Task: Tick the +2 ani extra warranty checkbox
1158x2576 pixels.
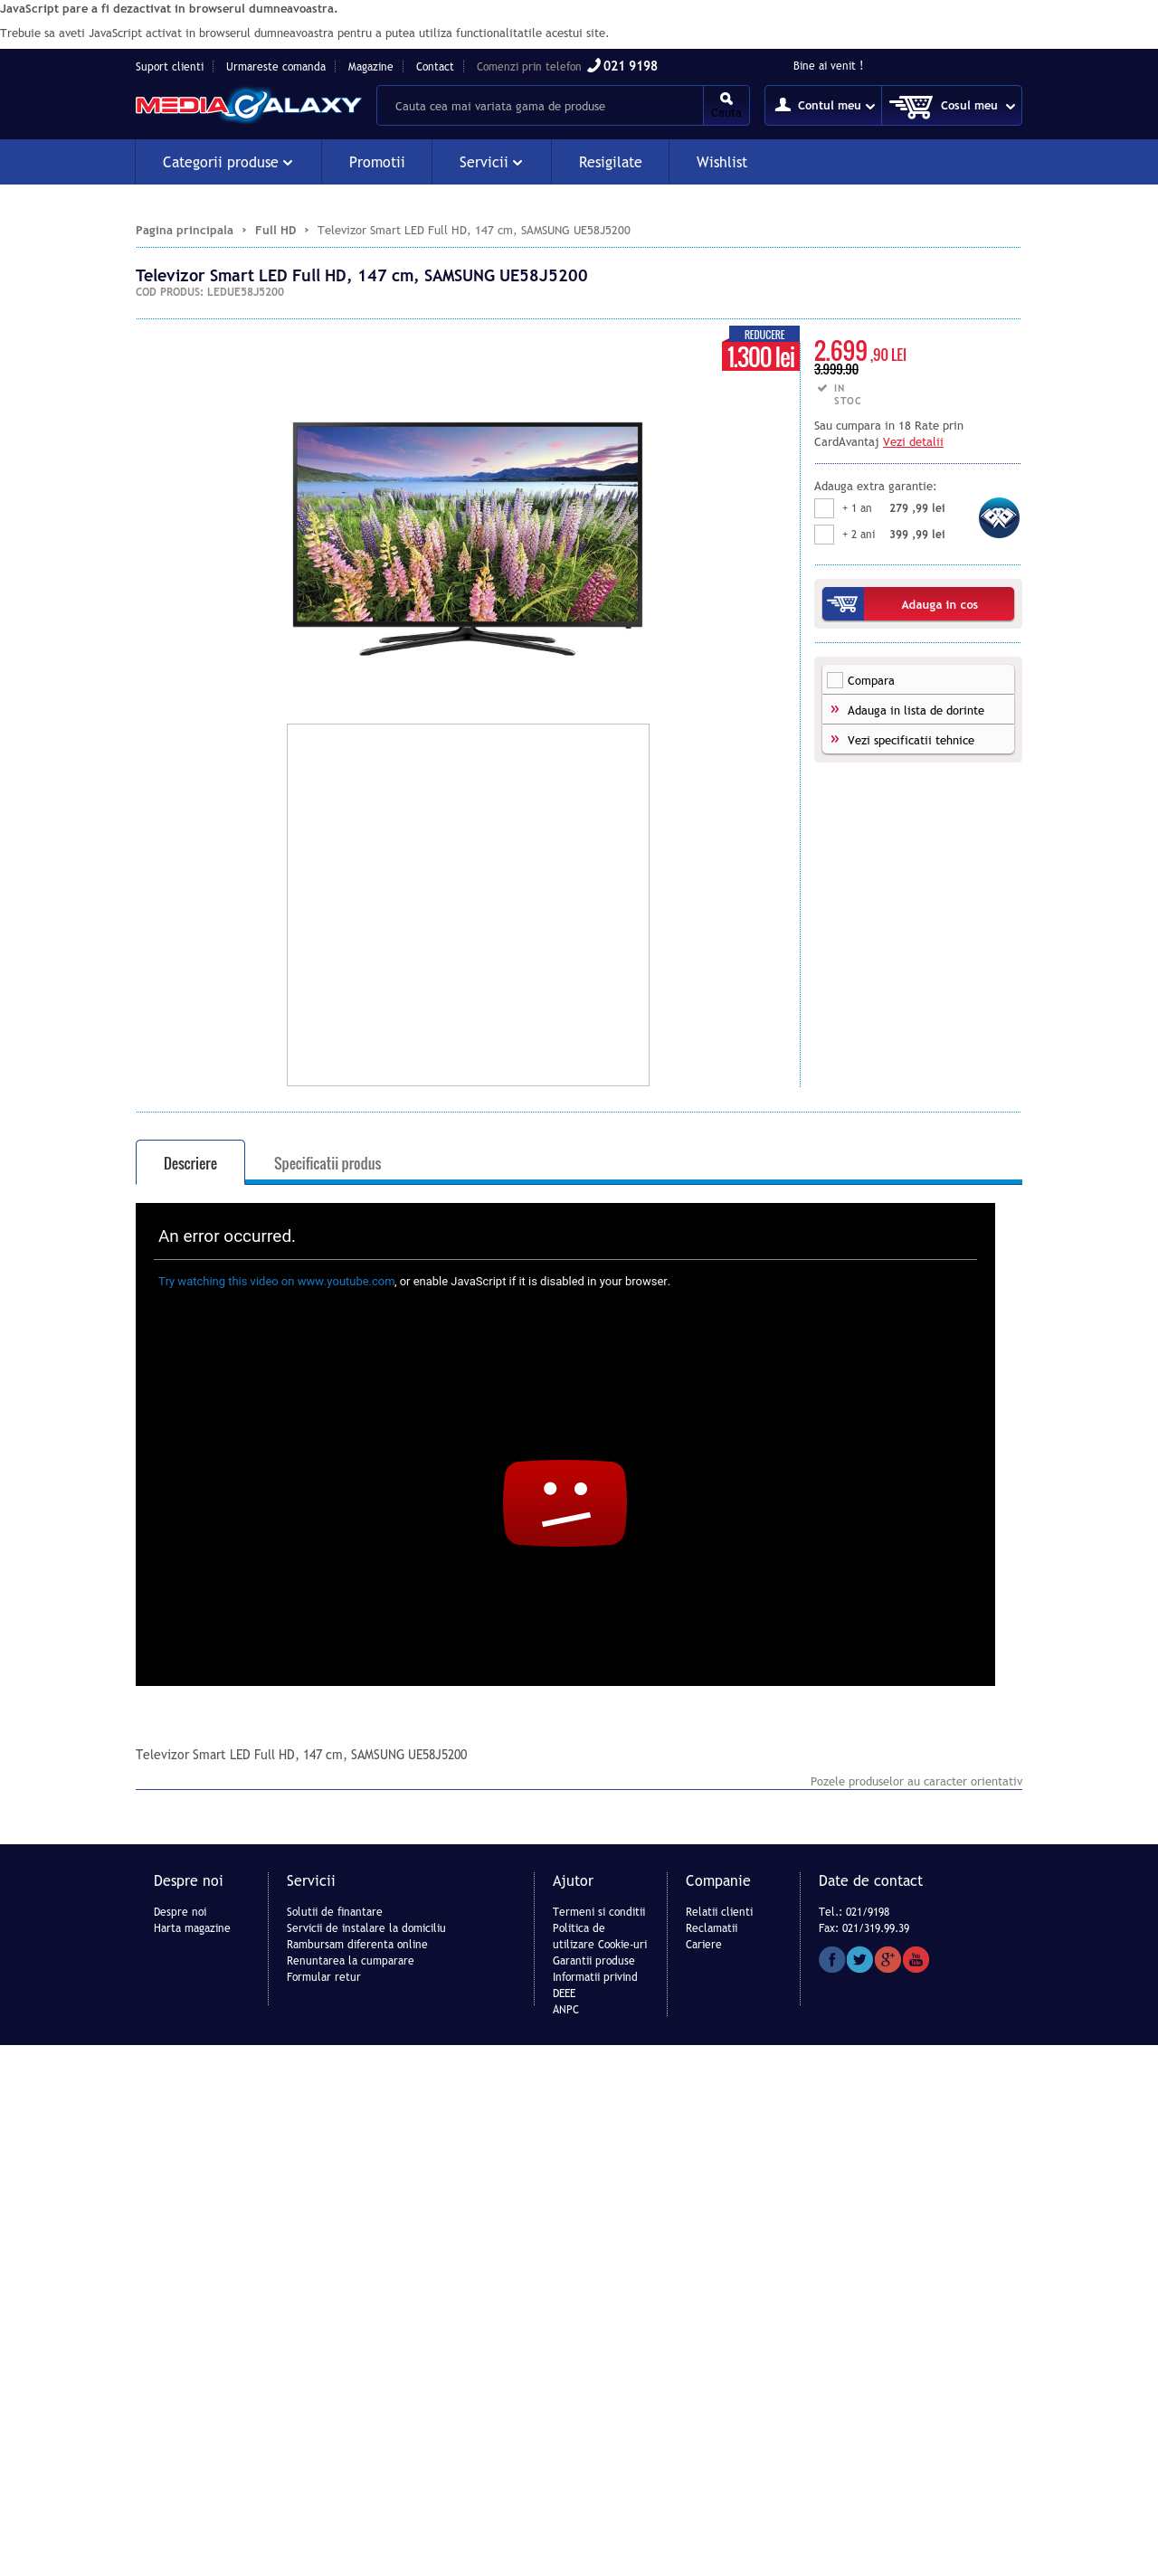Action: pyautogui.click(x=824, y=534)
